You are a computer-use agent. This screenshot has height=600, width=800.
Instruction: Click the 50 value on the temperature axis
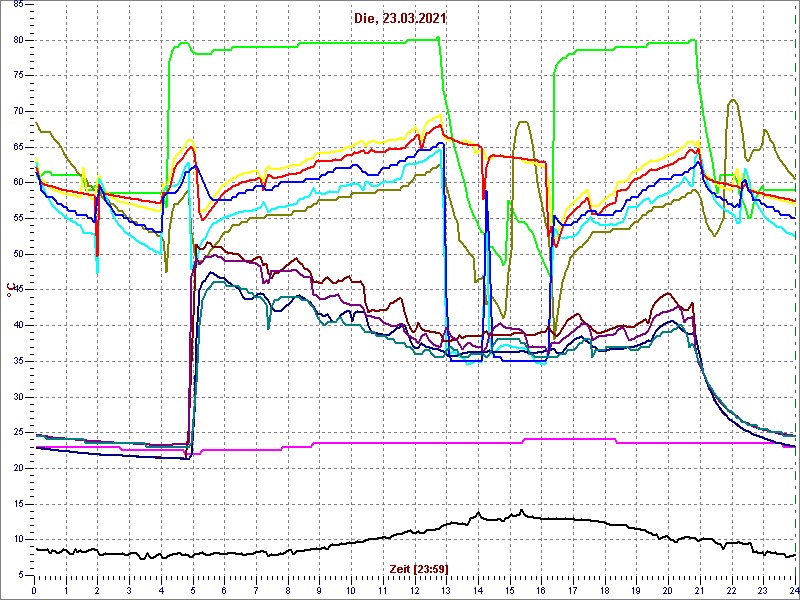tap(17, 254)
